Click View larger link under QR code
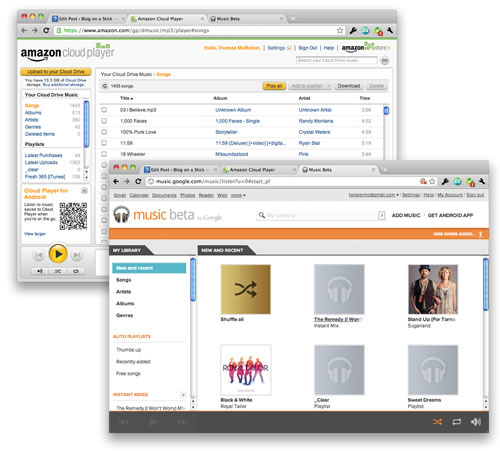This screenshot has width=500, height=451. click(x=35, y=234)
